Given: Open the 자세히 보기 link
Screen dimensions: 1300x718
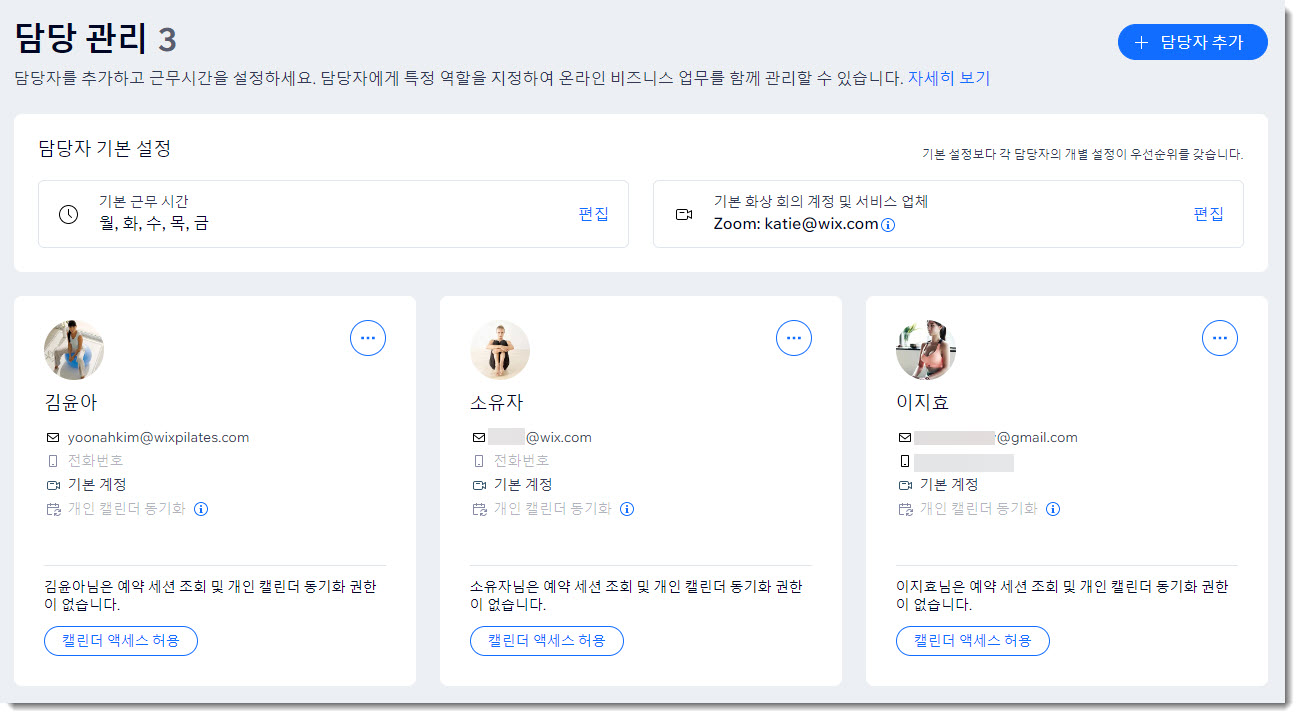Looking at the screenshot, I should [x=948, y=78].
